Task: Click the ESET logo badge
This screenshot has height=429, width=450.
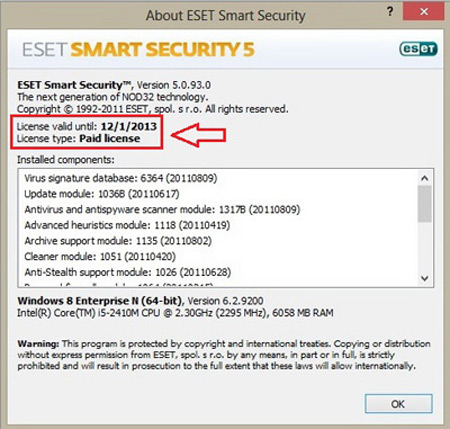Action: click(x=418, y=49)
